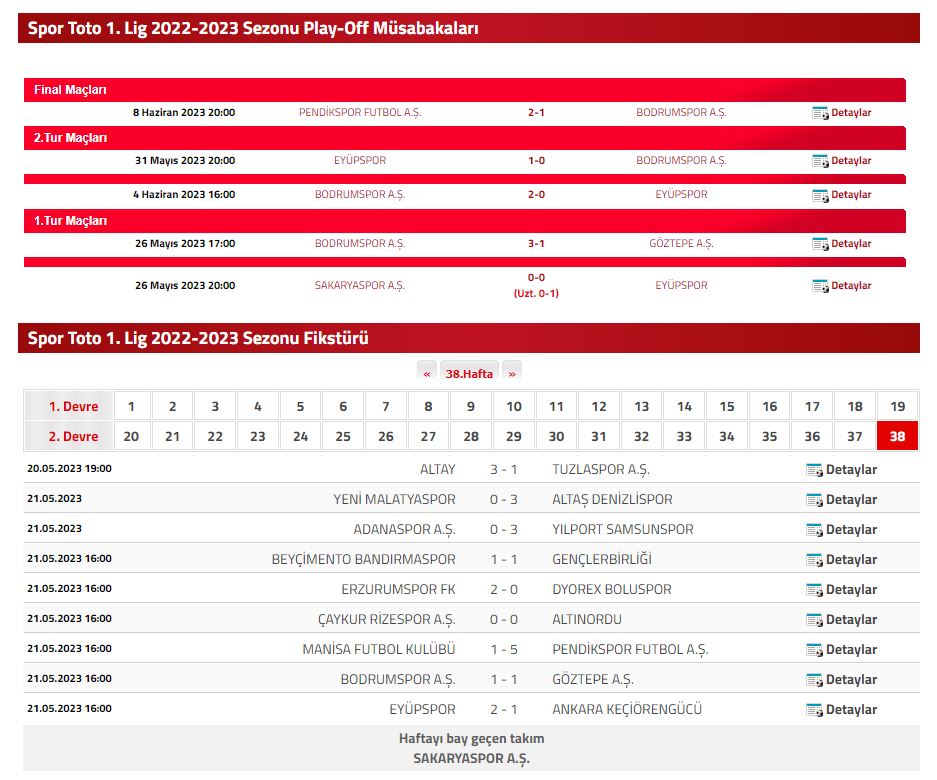The width and height of the screenshot is (937, 780).
Task: Click details icon for Erzurumspor vs Boluspor
Action: point(814,589)
